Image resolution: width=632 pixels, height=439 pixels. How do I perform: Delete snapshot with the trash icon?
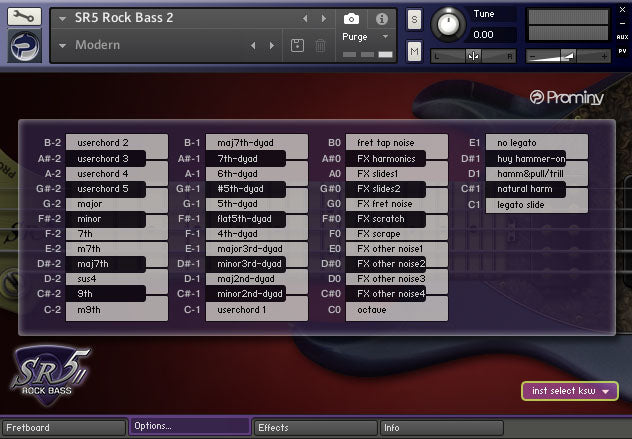[320, 45]
